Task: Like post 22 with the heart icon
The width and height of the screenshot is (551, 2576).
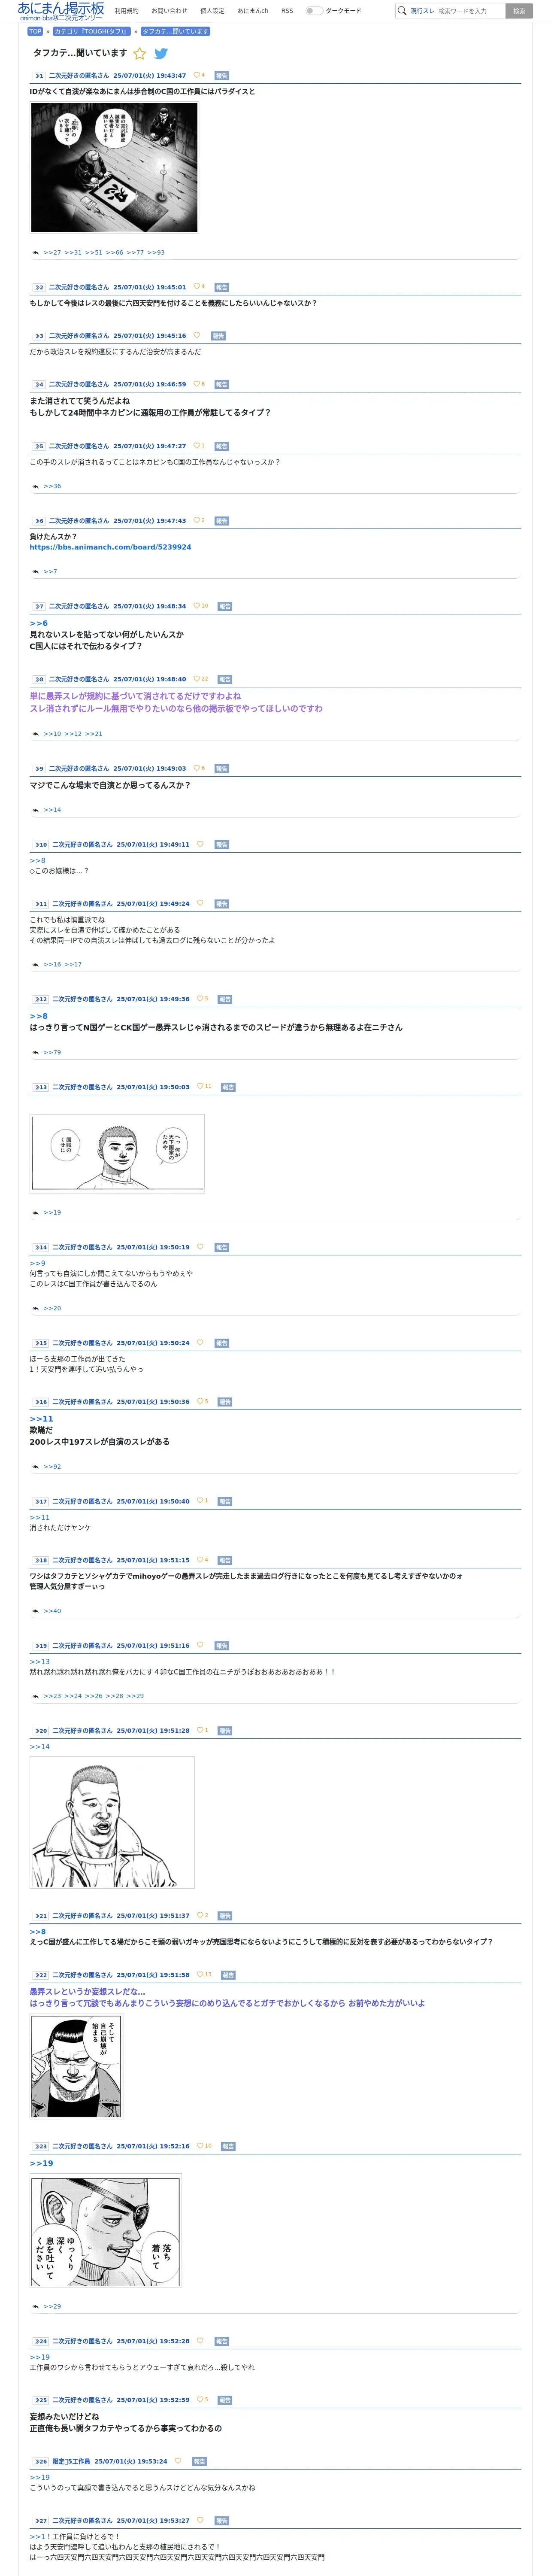Action: click(200, 1975)
